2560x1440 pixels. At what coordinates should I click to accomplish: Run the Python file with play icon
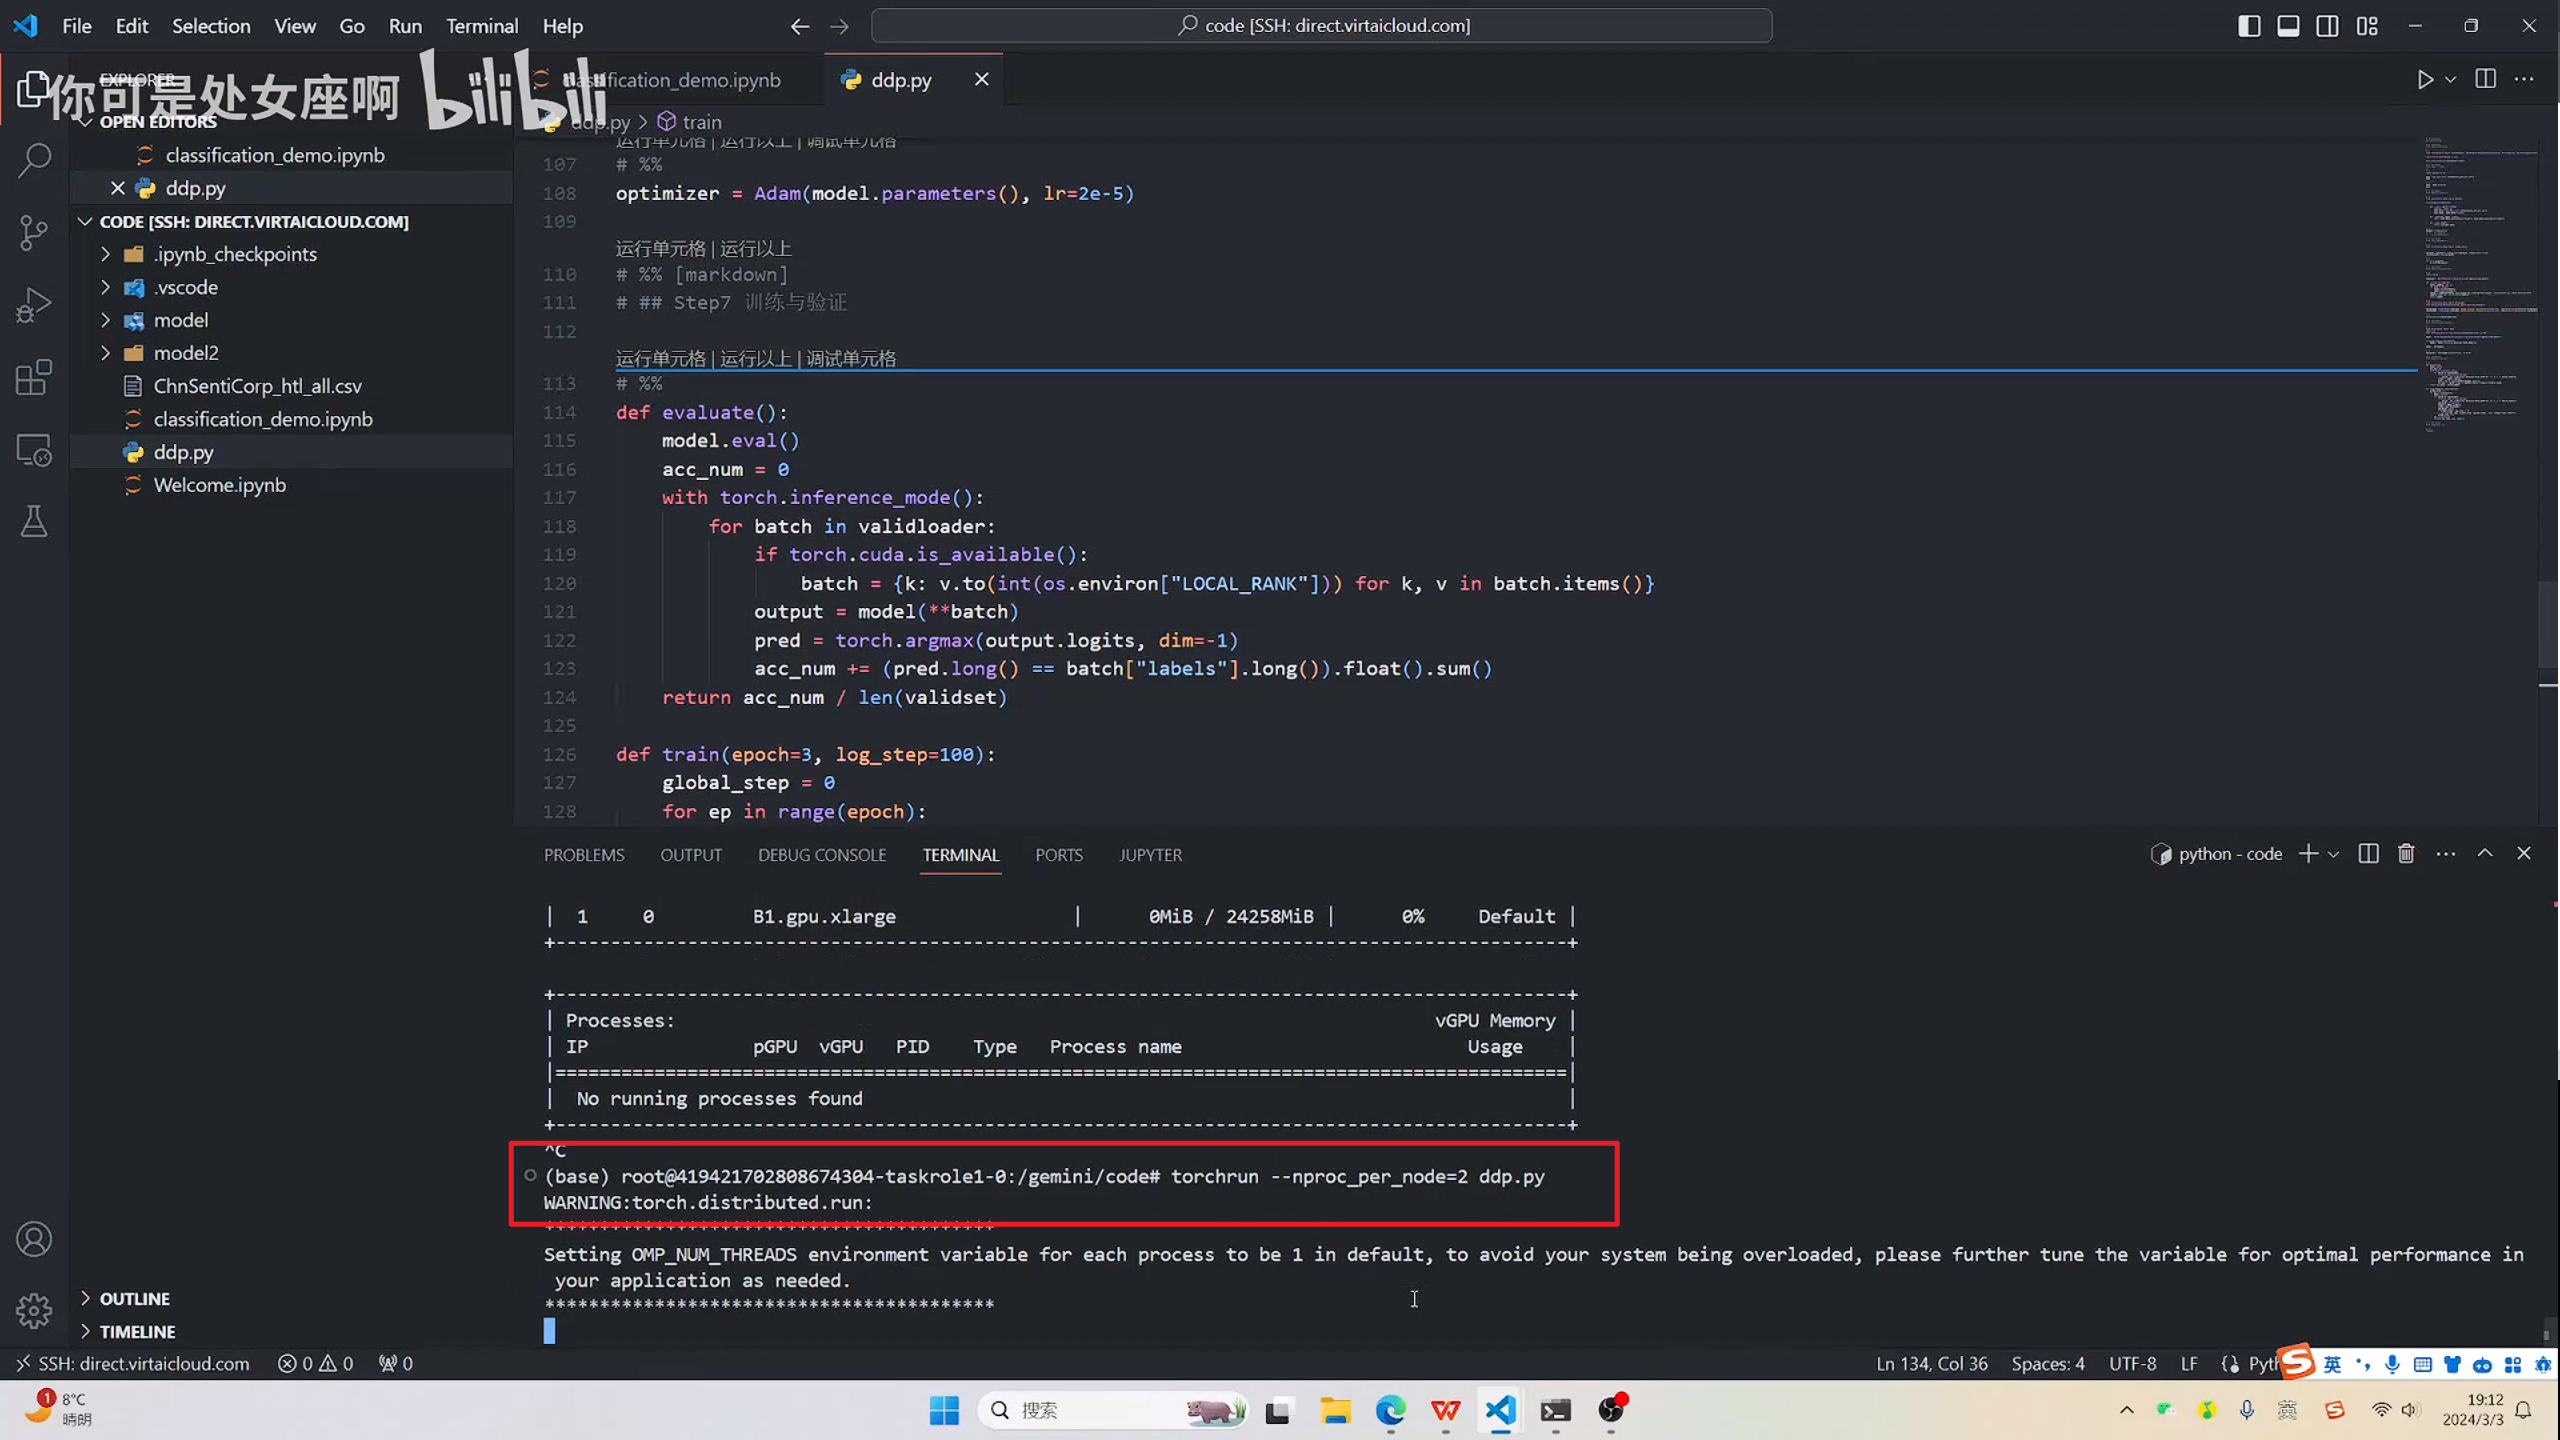(2425, 79)
